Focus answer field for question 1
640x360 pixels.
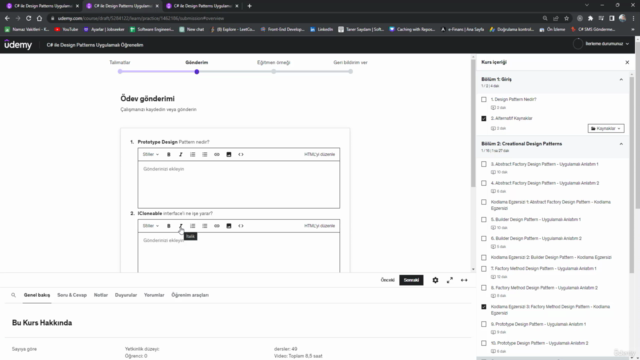239,185
